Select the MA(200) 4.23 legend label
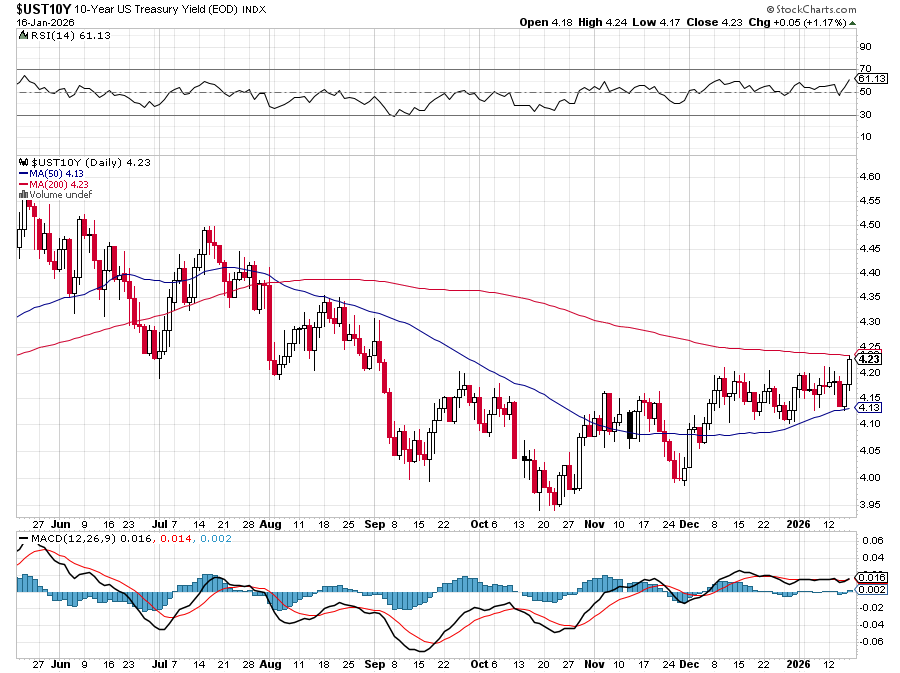 pyautogui.click(x=61, y=184)
